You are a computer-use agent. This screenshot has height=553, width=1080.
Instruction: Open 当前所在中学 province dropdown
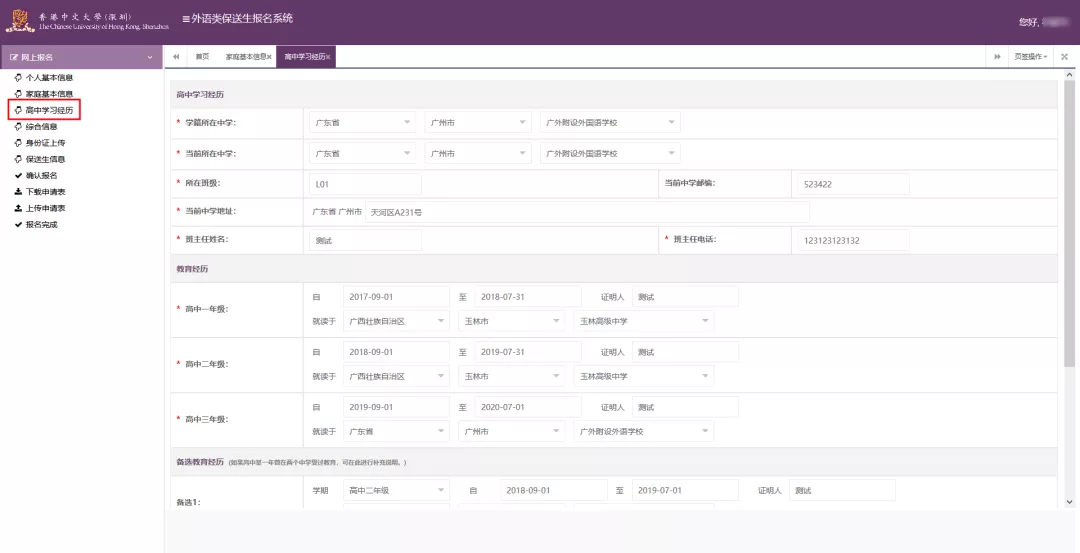(x=362, y=154)
